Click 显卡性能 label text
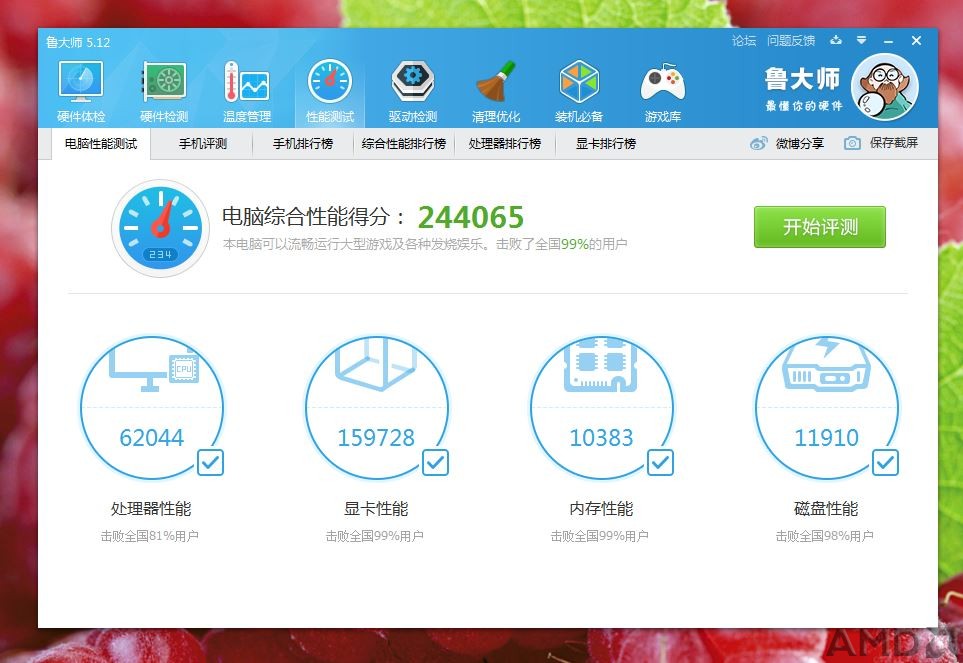This screenshot has width=963, height=663. coord(376,509)
